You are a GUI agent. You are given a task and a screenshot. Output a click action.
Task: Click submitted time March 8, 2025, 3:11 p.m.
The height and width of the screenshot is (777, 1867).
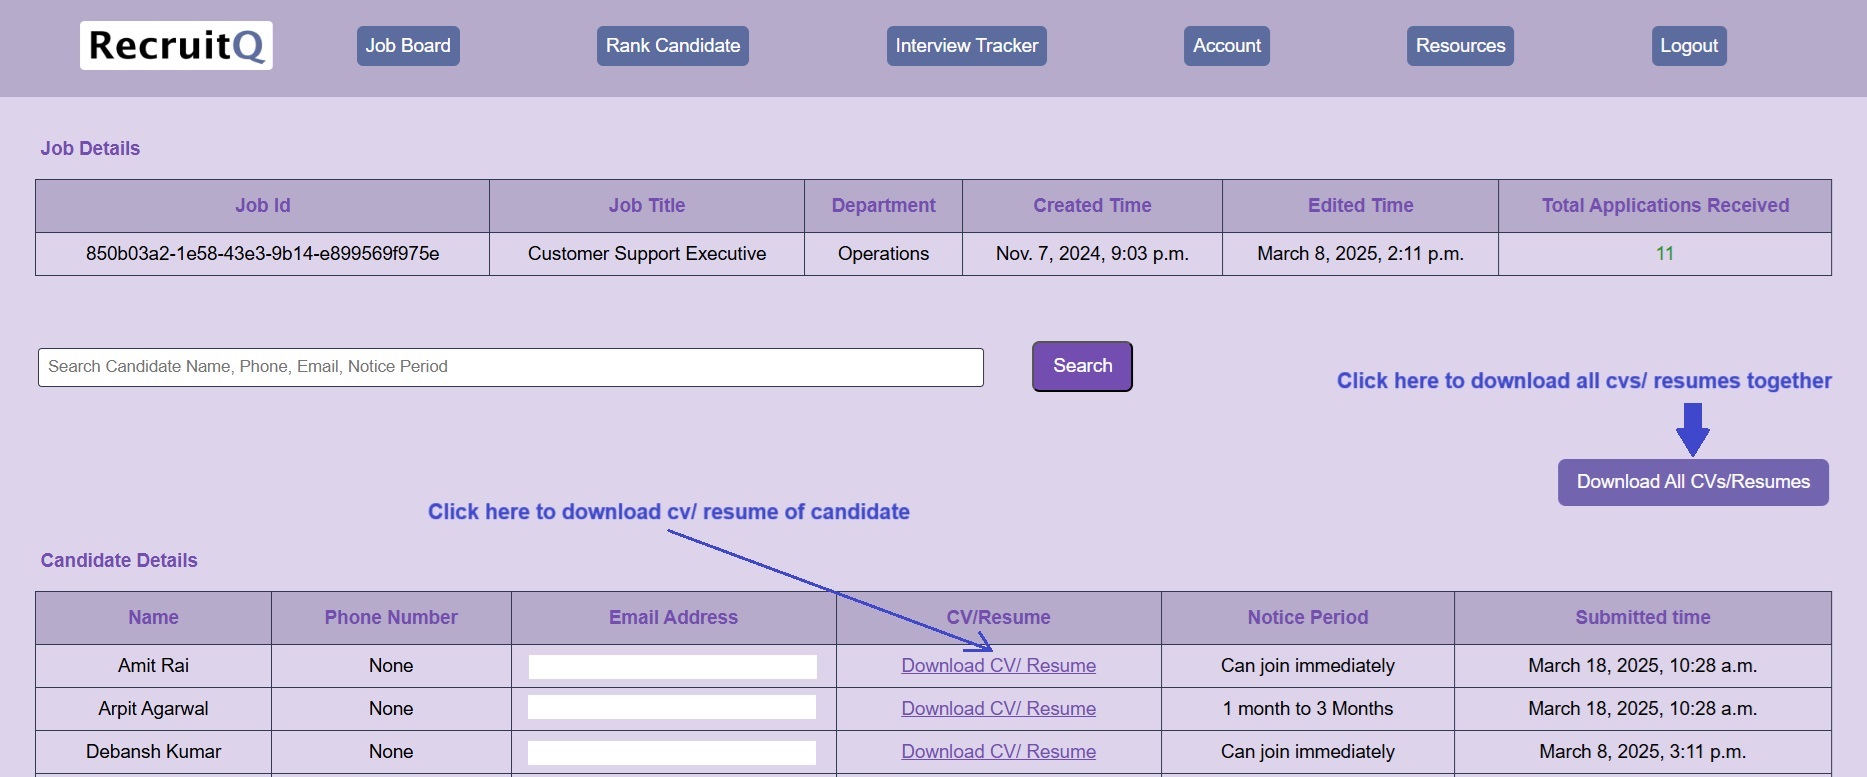coord(1643,752)
